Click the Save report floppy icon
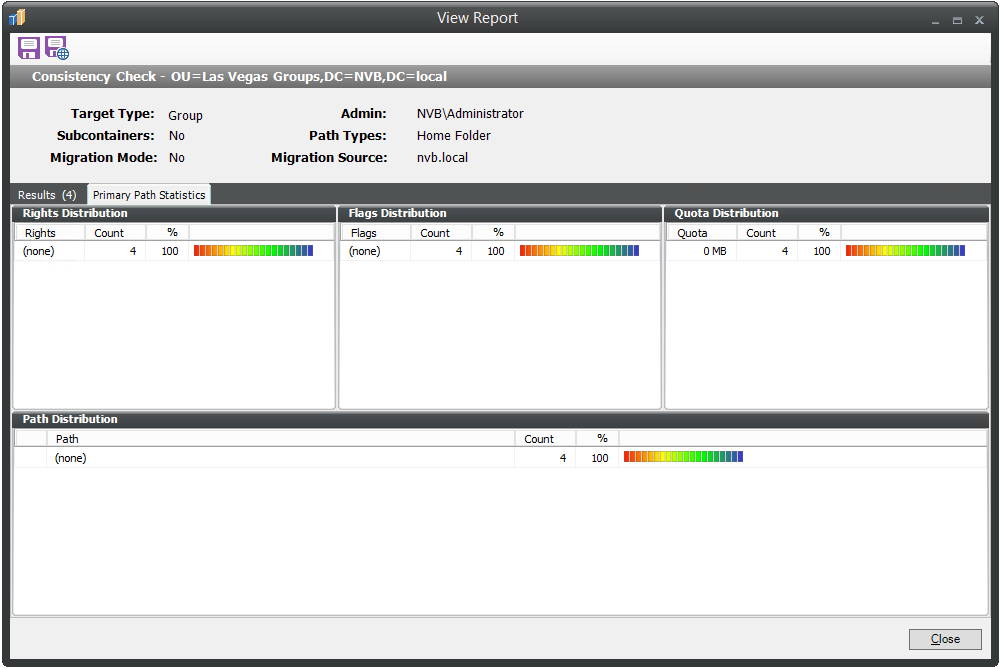The height and width of the screenshot is (669, 1002). pos(29,48)
